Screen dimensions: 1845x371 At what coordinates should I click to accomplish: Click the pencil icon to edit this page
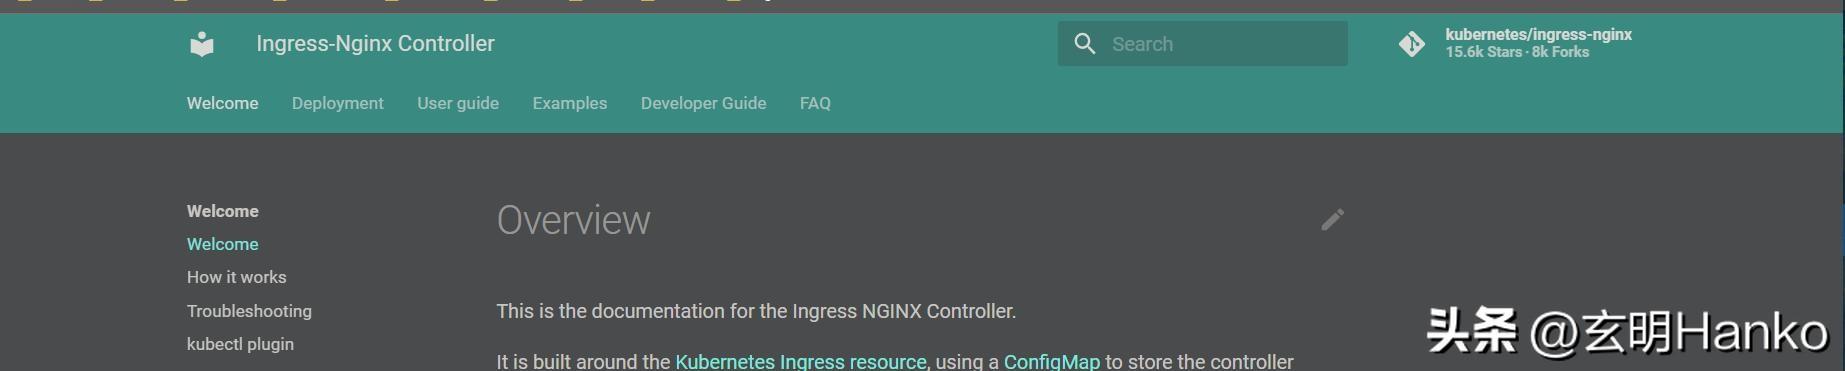pyautogui.click(x=1332, y=220)
